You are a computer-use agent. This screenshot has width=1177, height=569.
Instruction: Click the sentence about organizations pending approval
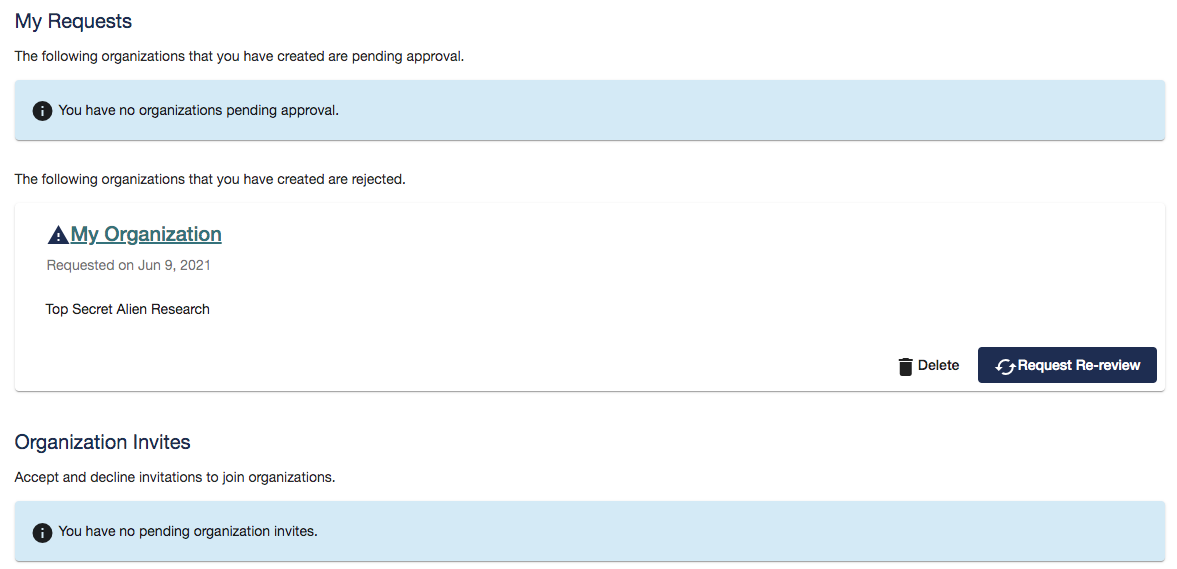pyautogui.click(x=239, y=56)
